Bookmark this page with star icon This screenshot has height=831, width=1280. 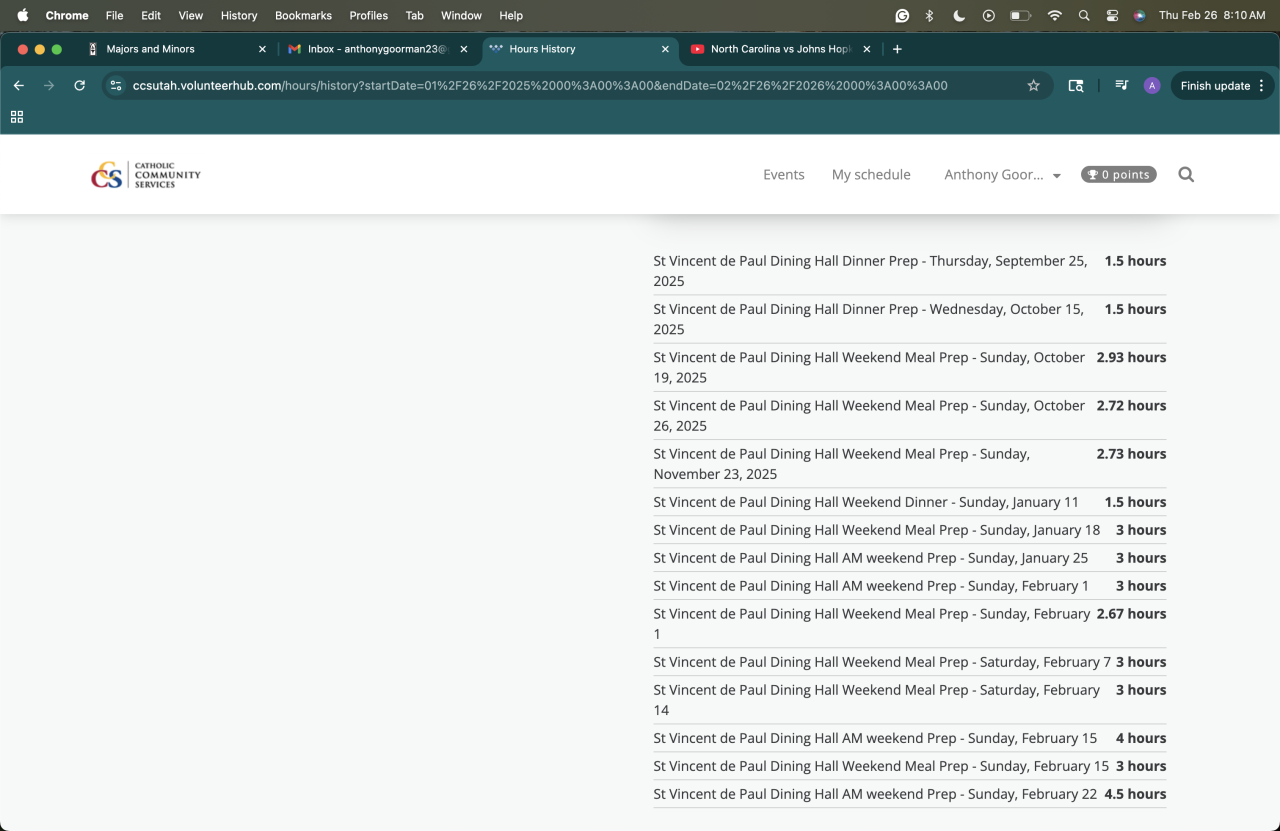tap(1033, 86)
